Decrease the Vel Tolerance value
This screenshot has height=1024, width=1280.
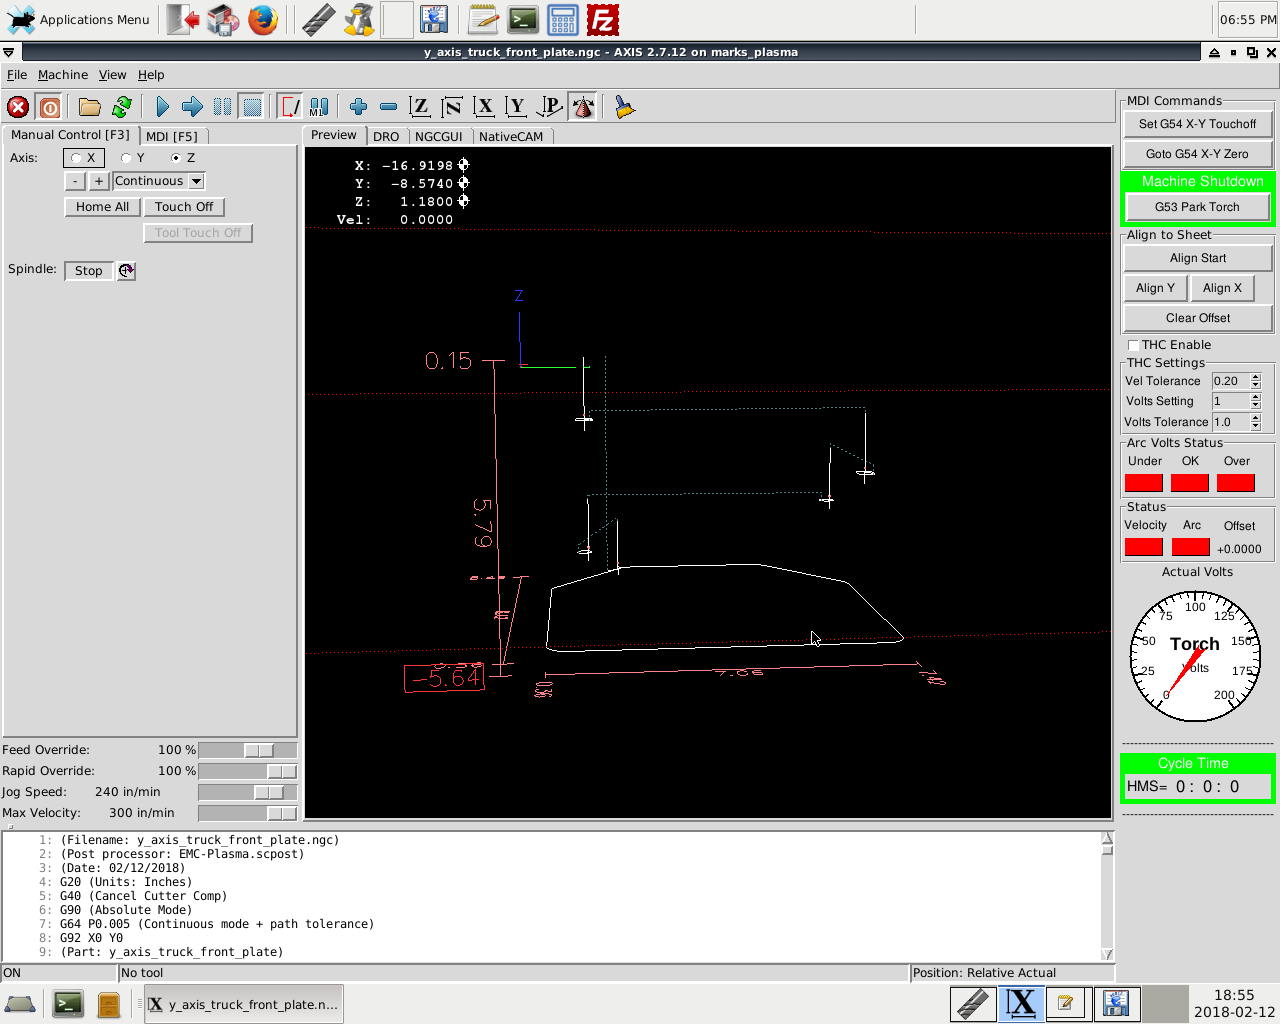1256,385
